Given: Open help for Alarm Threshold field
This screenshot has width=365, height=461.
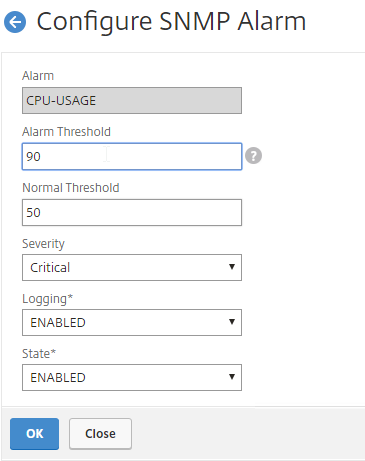Looking at the screenshot, I should coord(253,156).
